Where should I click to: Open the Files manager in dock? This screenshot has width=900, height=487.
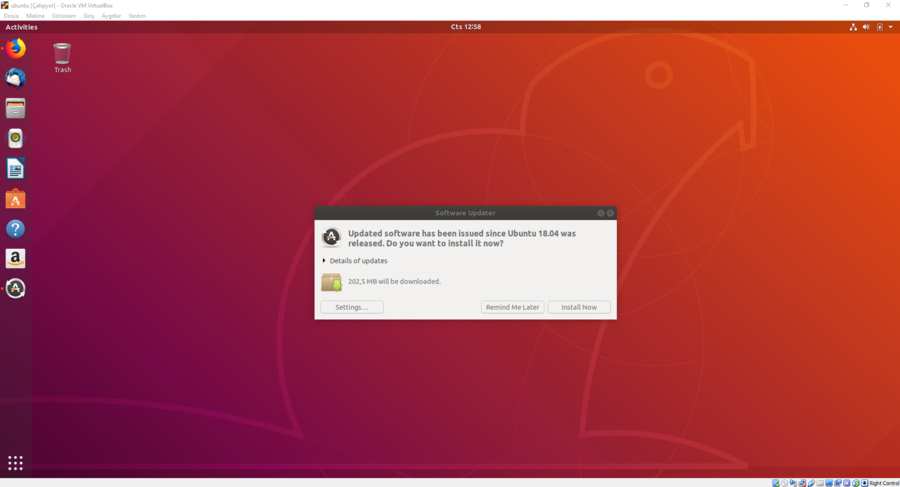click(x=15, y=108)
